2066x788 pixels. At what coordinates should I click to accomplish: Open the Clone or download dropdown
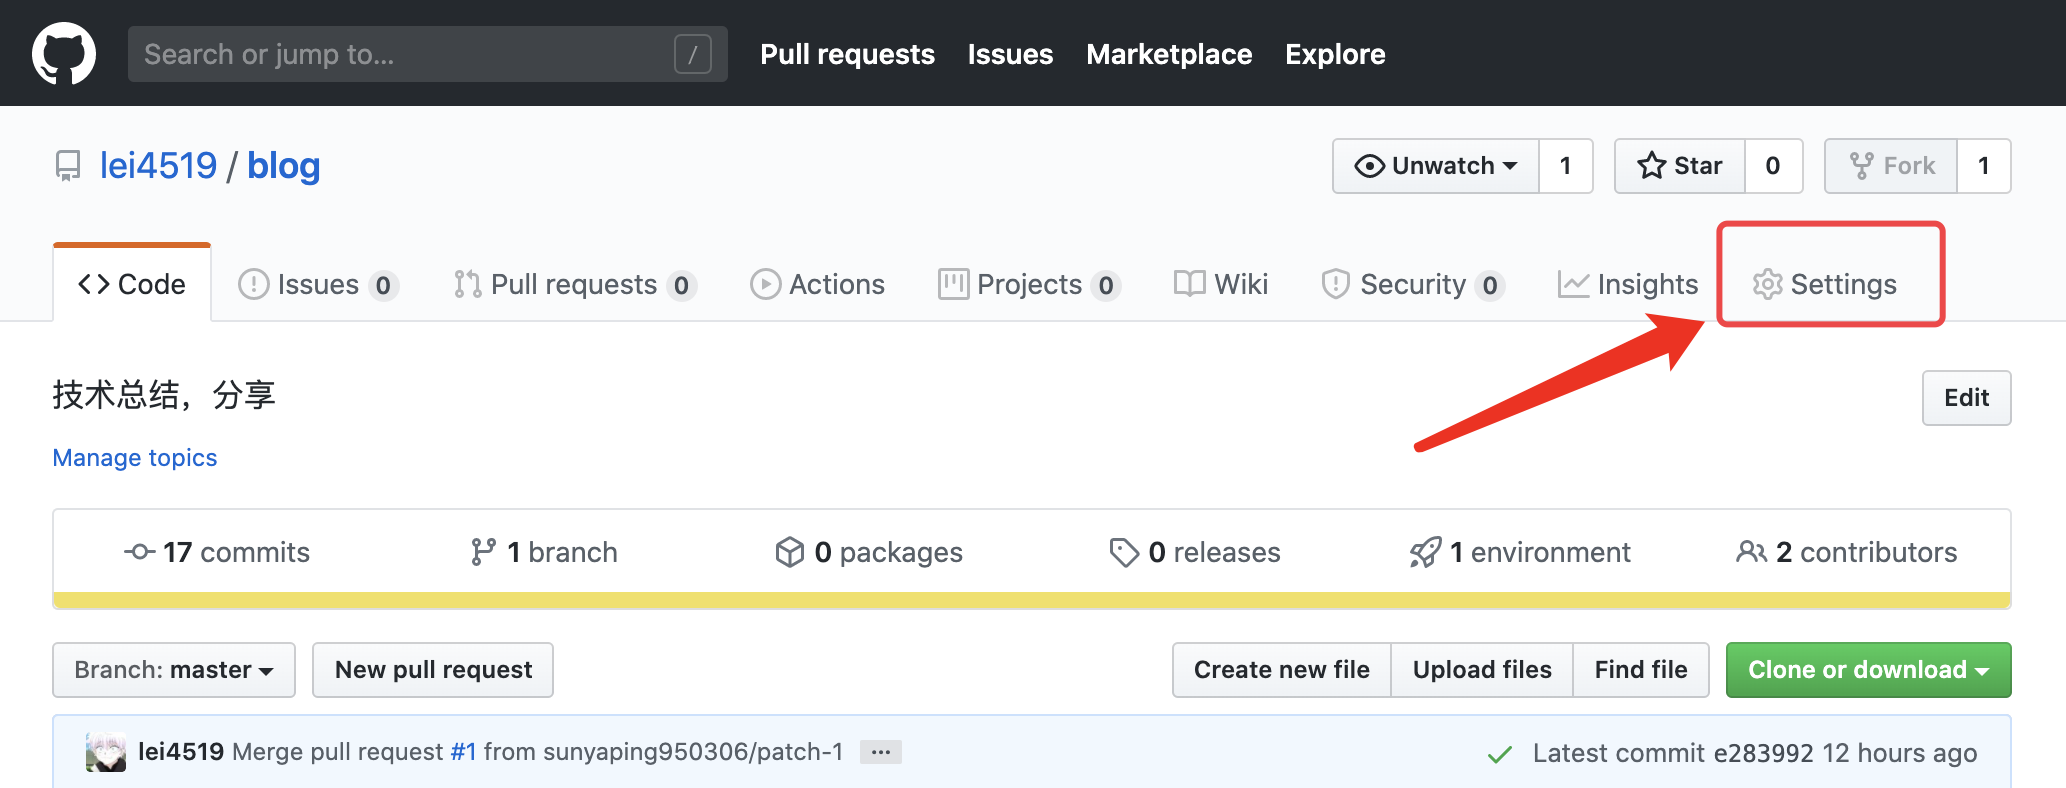tap(1867, 670)
